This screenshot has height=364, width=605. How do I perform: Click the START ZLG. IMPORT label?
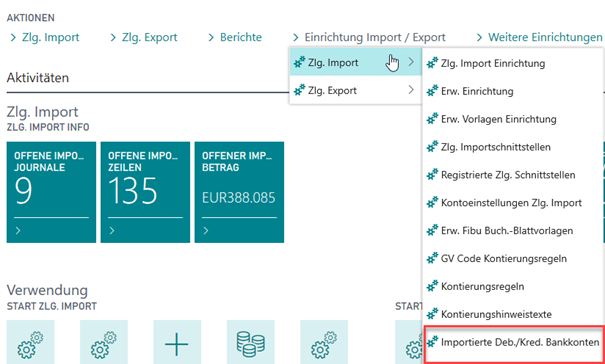pyautogui.click(x=52, y=306)
